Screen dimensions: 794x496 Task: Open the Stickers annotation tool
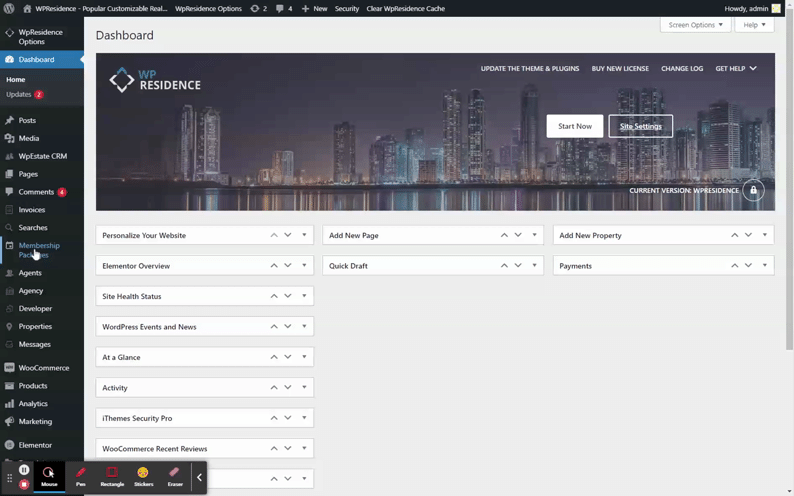click(x=143, y=476)
